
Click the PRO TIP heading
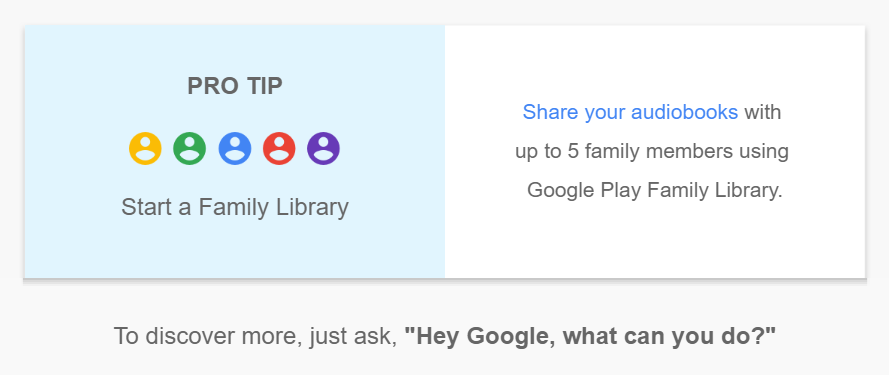pos(235,86)
